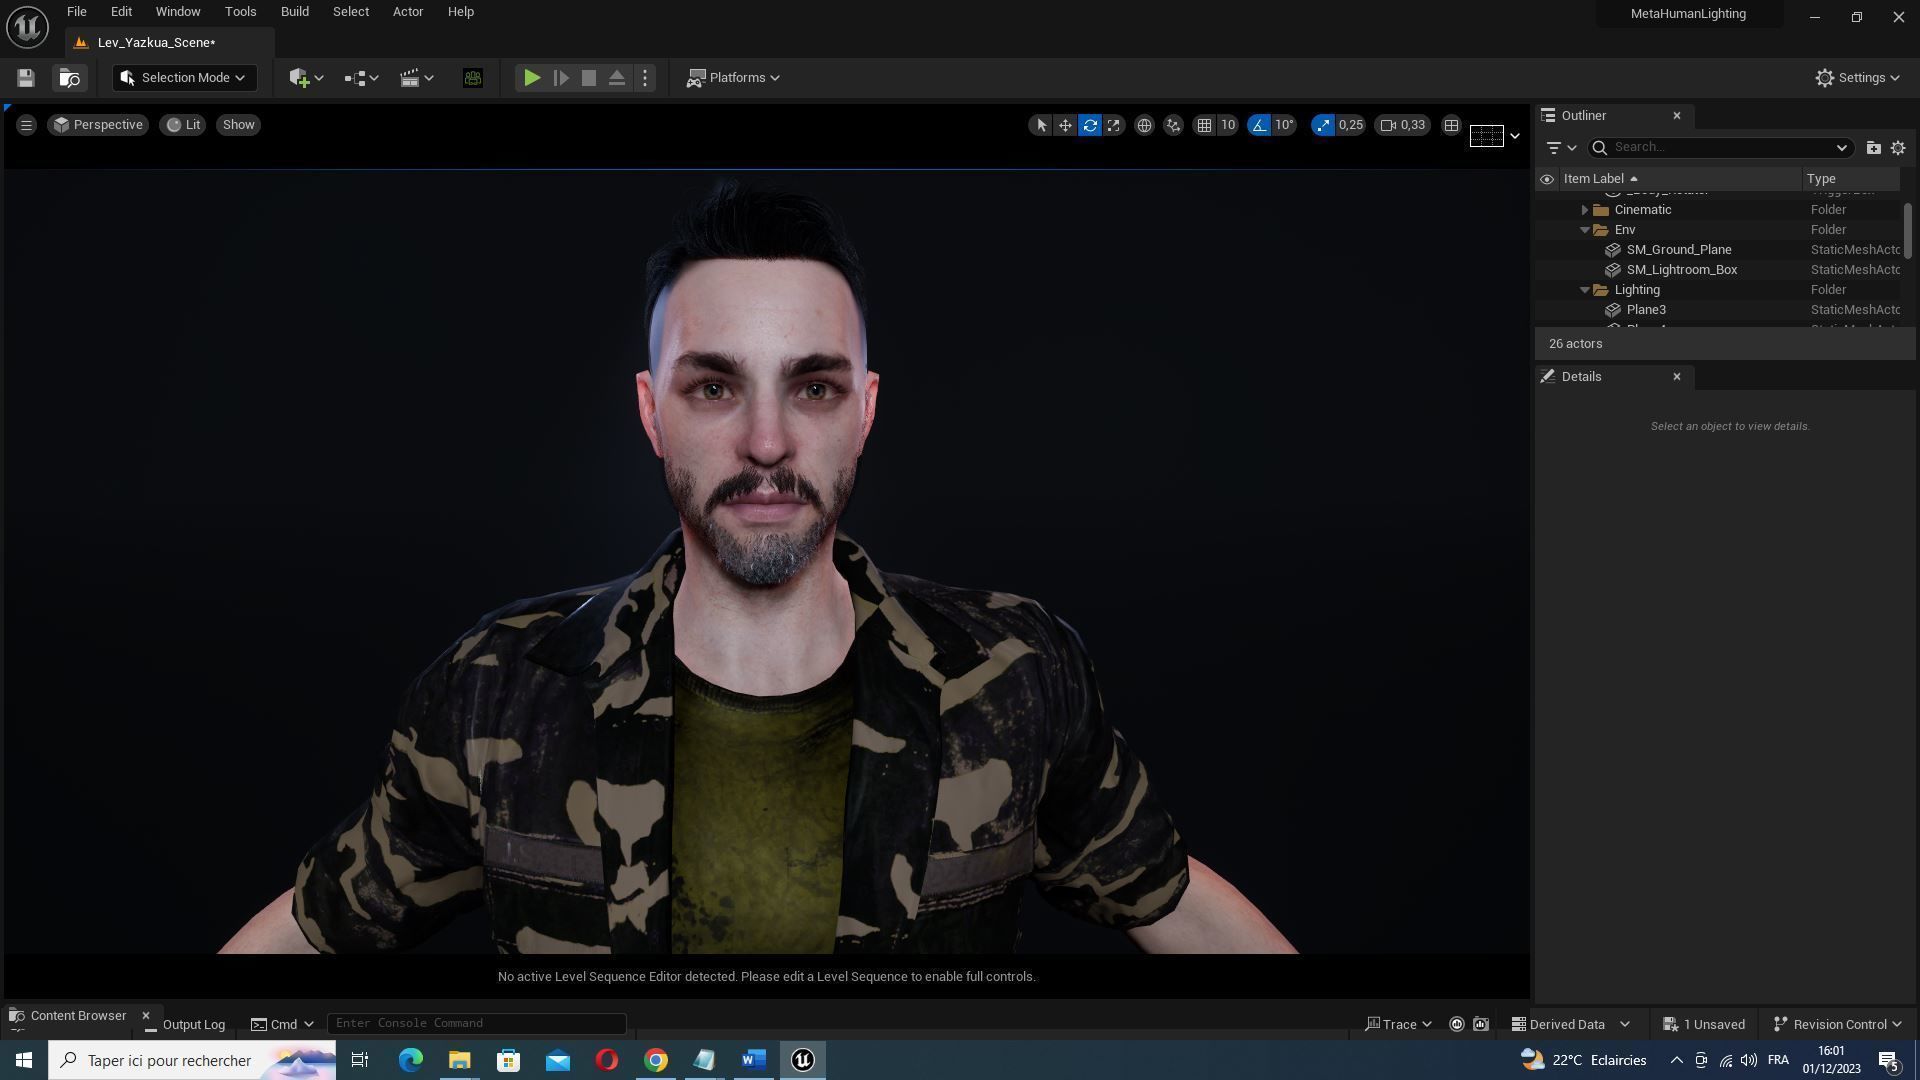The width and height of the screenshot is (1920, 1080).
Task: Open the Platforms dropdown
Action: [733, 78]
